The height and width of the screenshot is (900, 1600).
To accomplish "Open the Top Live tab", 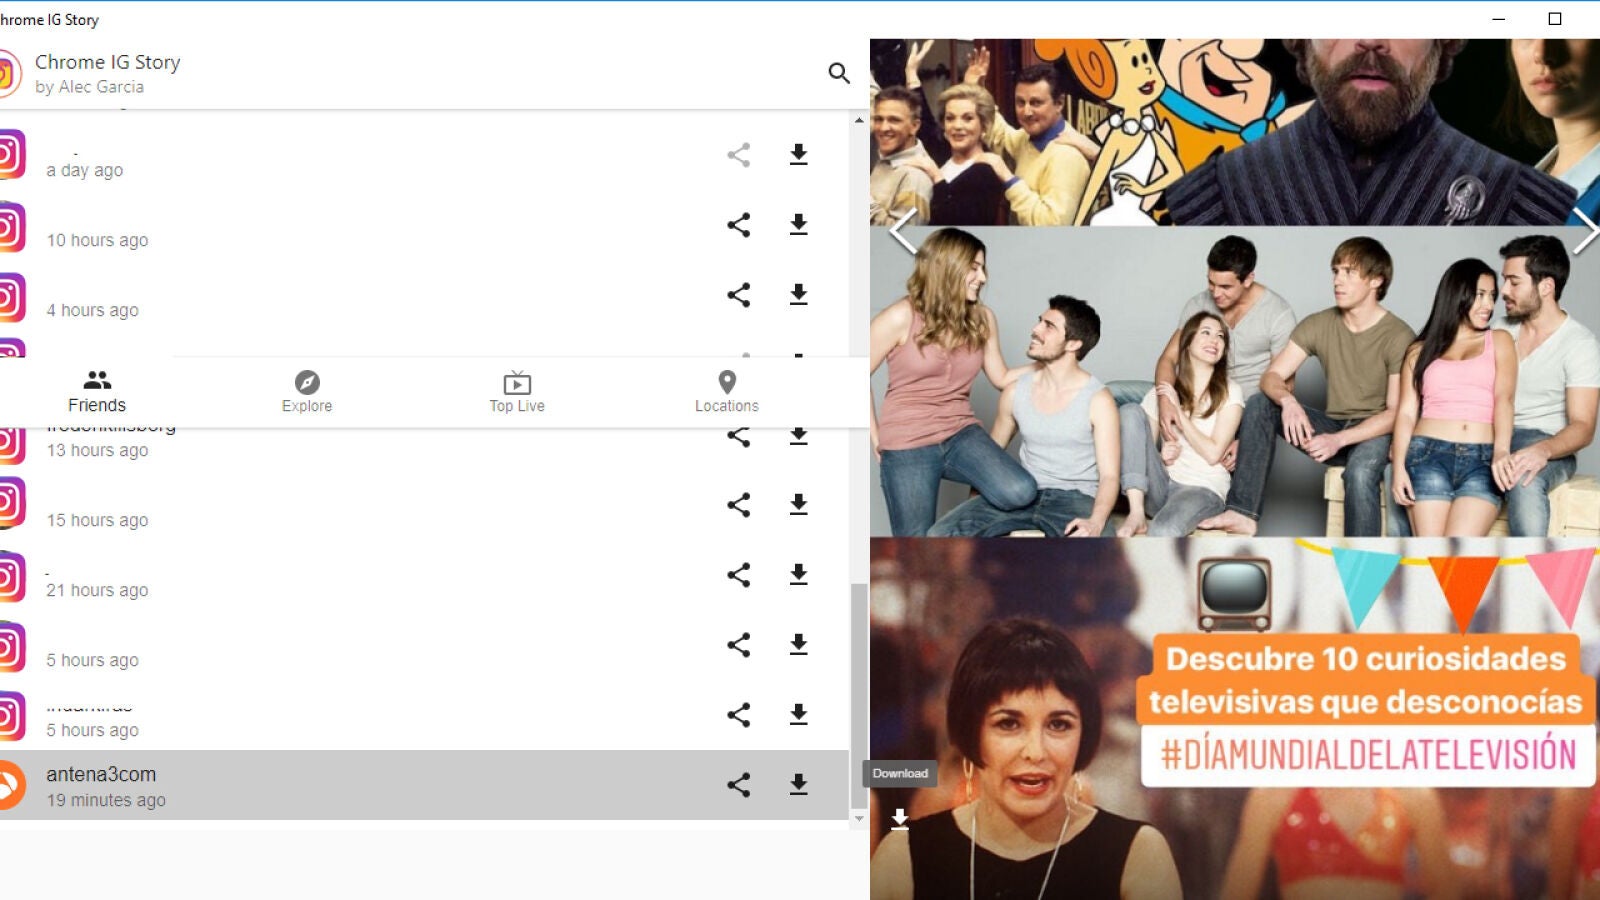I will tap(517, 391).
